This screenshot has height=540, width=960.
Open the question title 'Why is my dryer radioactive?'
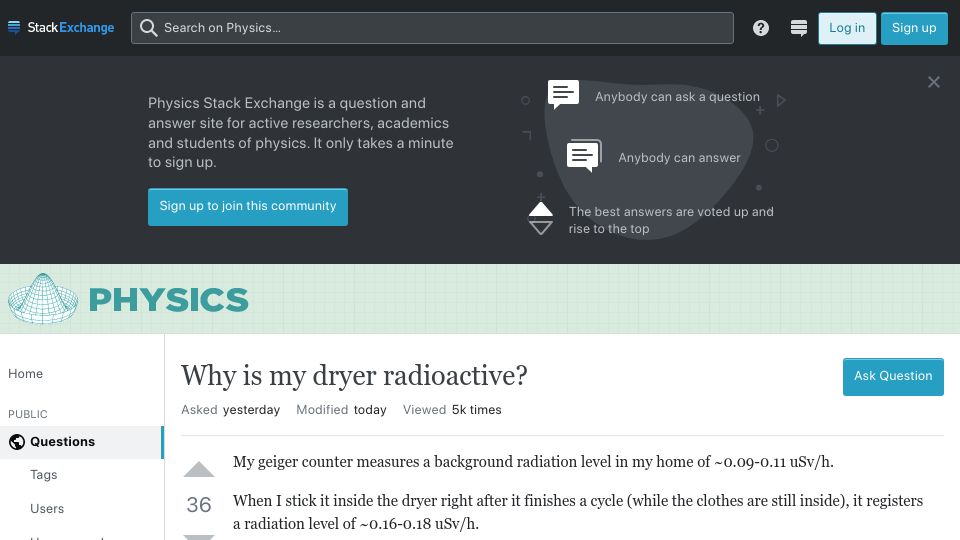(354, 376)
